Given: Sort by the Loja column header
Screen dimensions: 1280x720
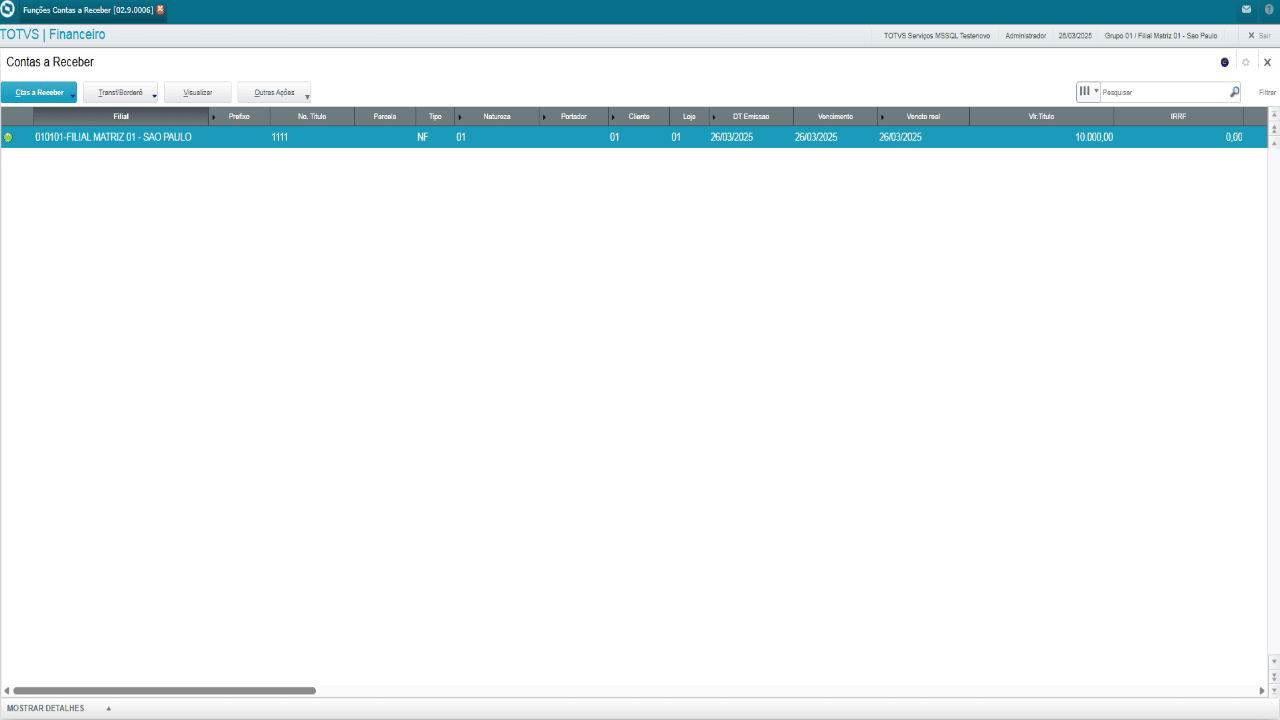Looking at the screenshot, I should click(689, 116).
